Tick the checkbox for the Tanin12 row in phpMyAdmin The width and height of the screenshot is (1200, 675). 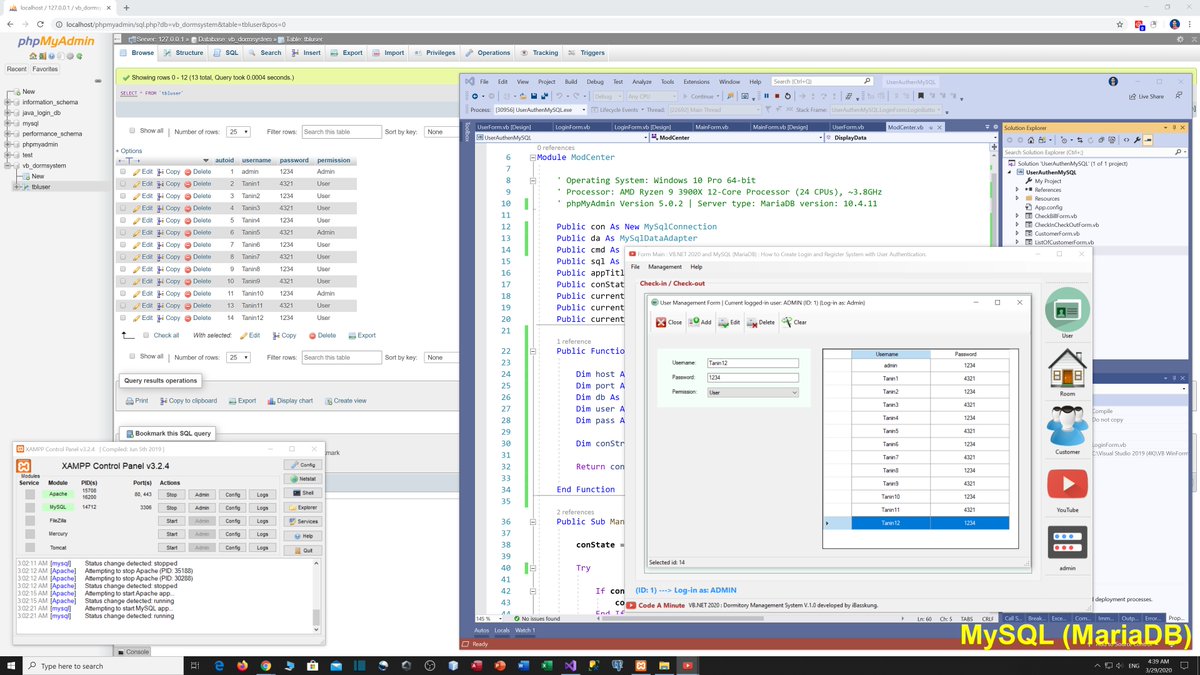[123, 318]
